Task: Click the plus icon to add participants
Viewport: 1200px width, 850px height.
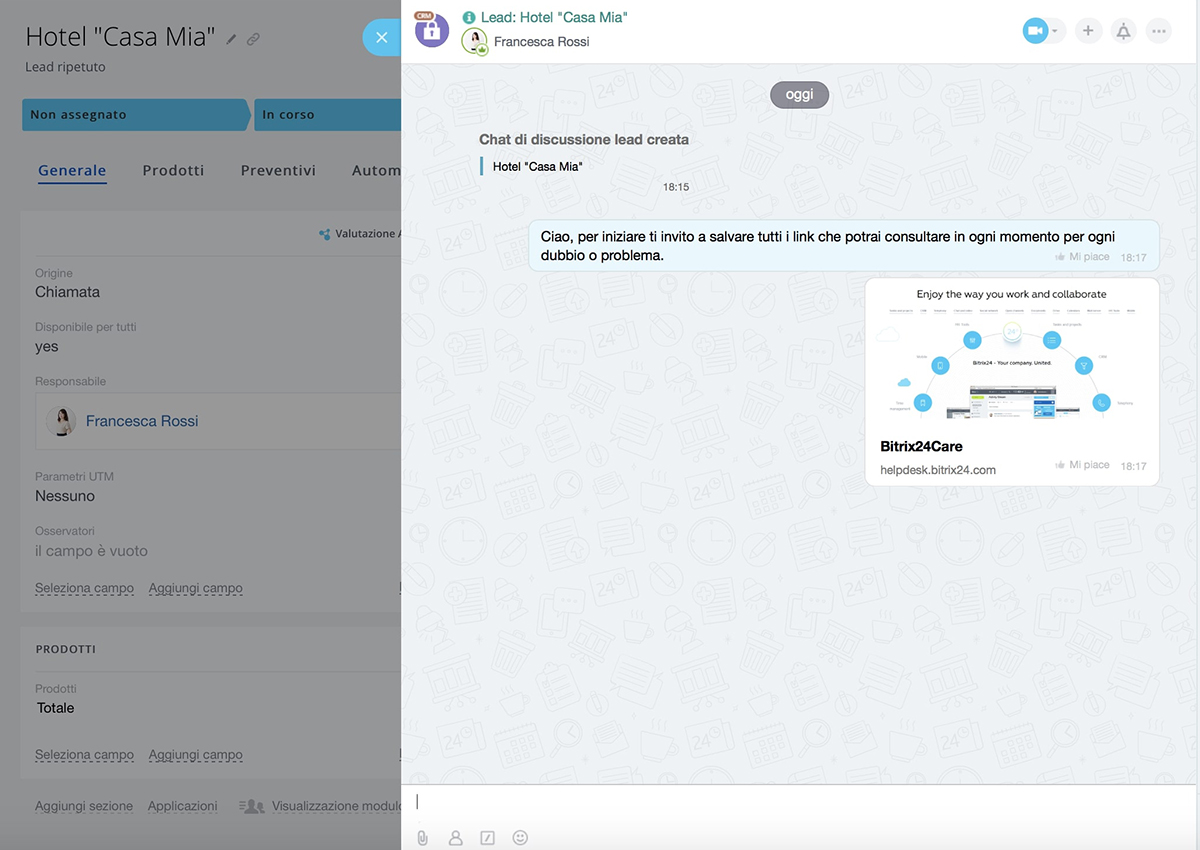Action: click(x=1088, y=31)
